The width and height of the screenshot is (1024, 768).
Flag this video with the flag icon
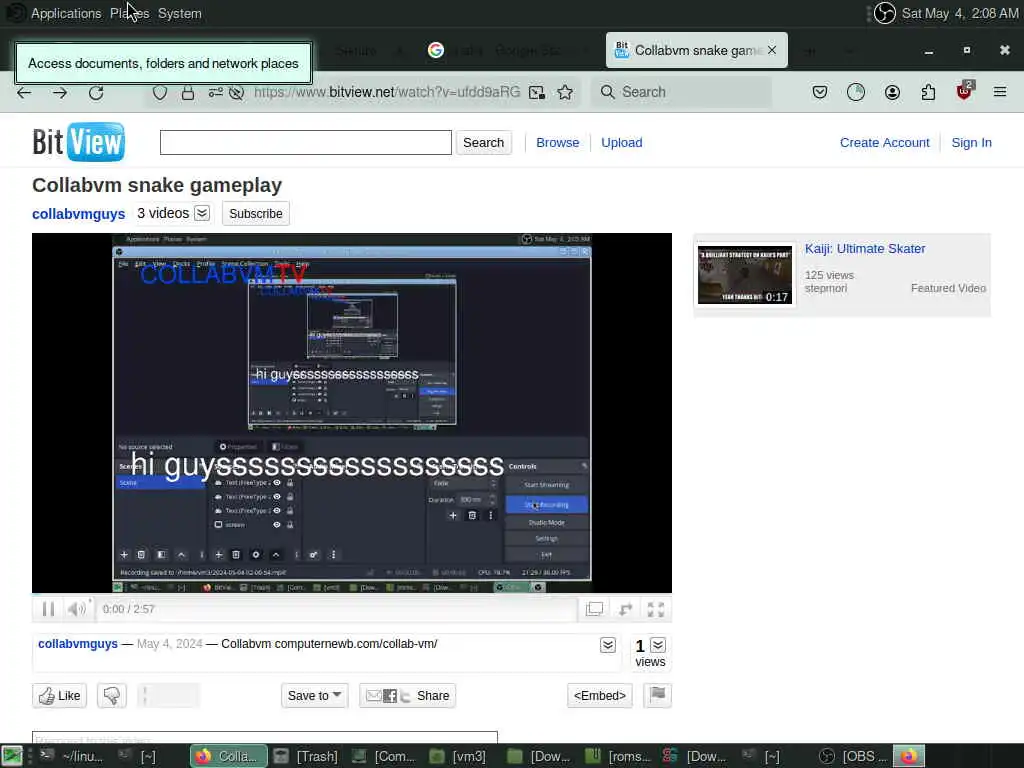[x=658, y=695]
